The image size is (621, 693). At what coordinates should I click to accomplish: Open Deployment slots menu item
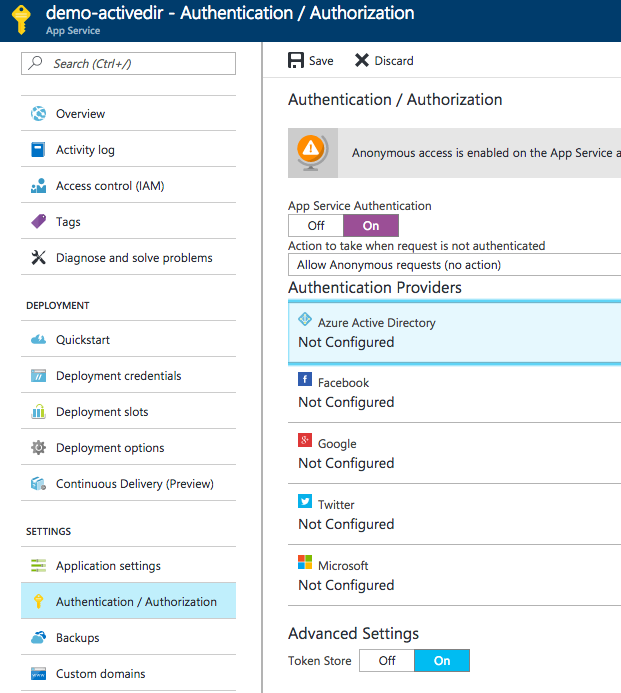point(128,411)
